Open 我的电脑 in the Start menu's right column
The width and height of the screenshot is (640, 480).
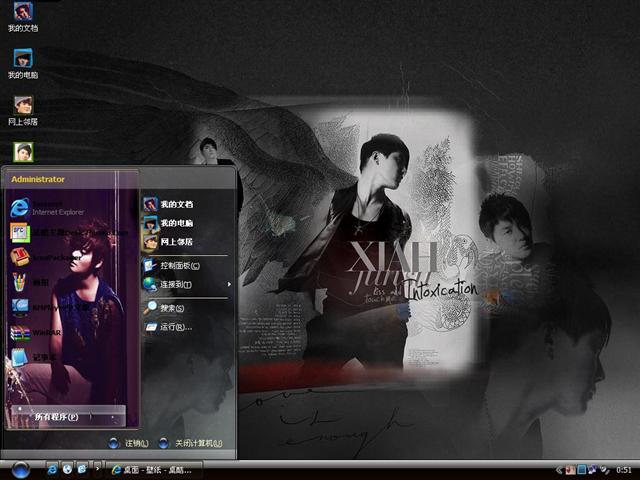click(x=168, y=223)
